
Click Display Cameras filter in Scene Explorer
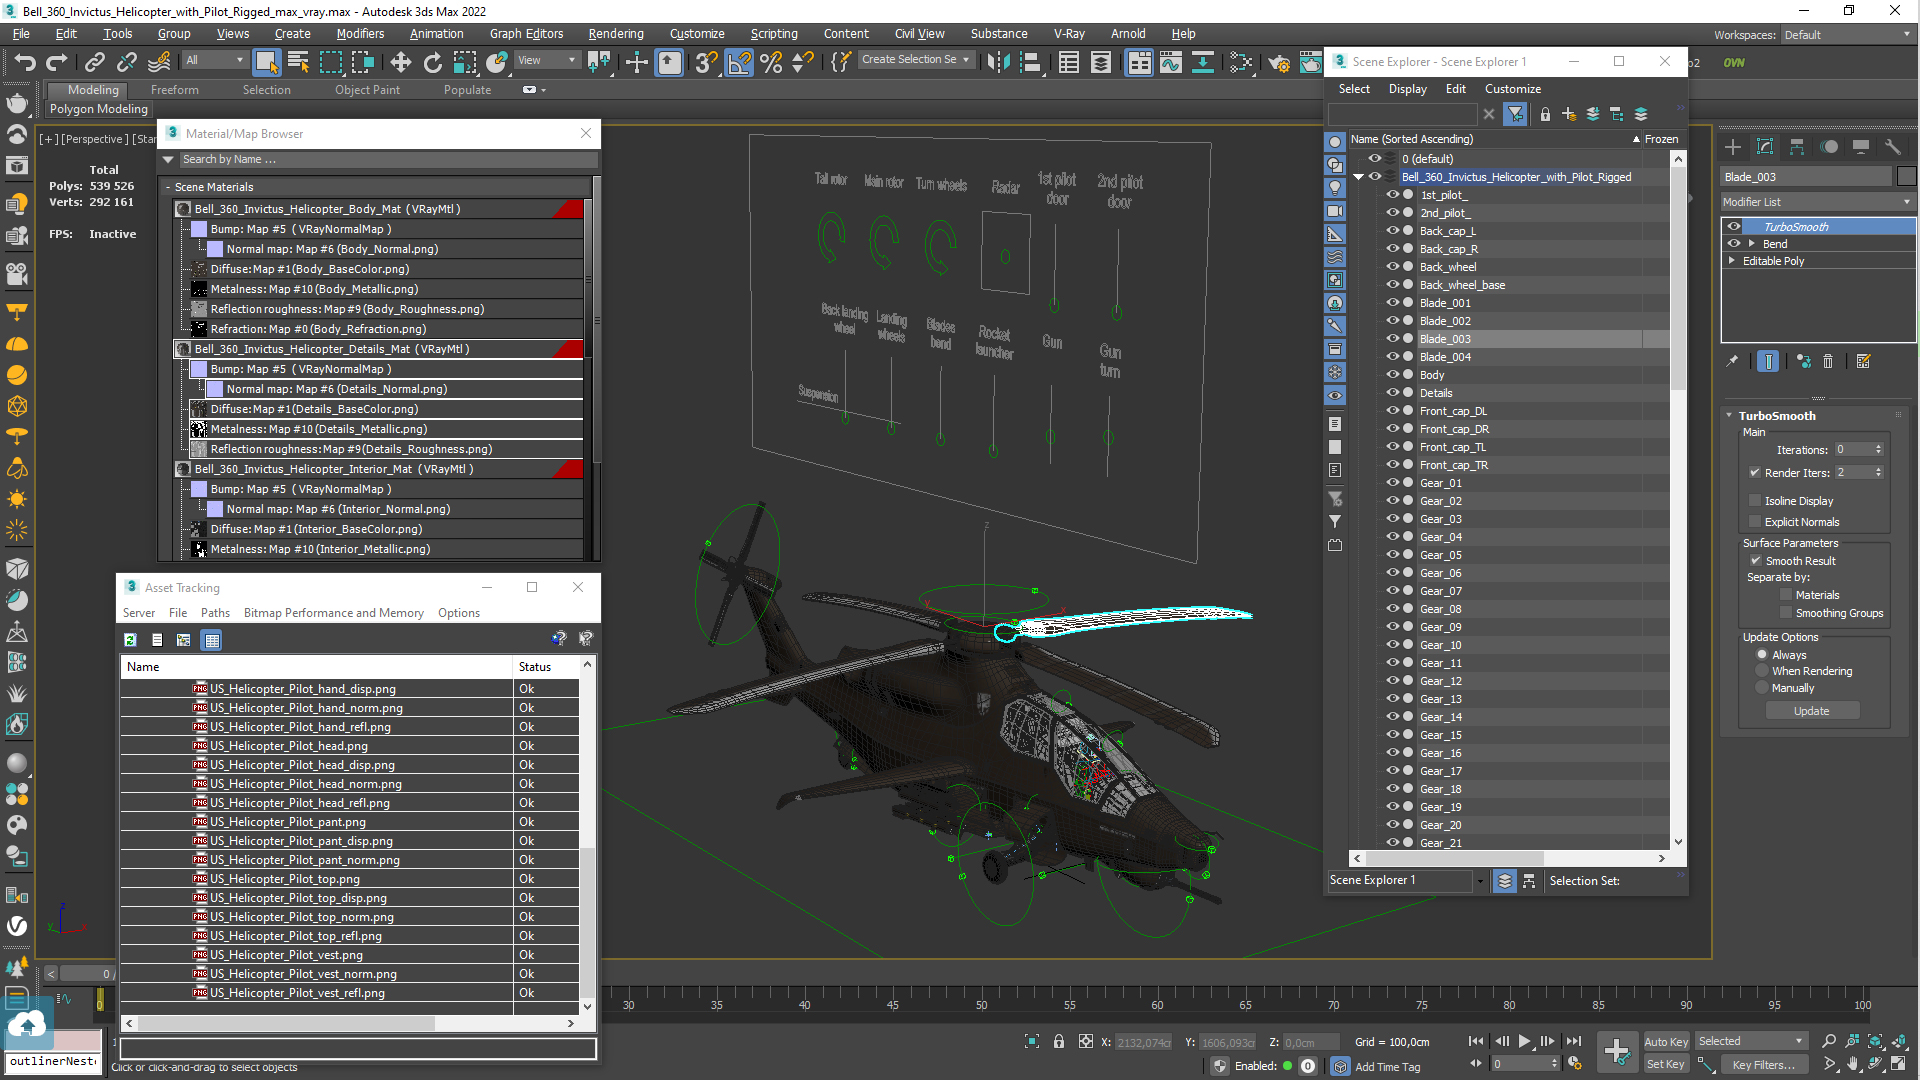coord(1335,211)
